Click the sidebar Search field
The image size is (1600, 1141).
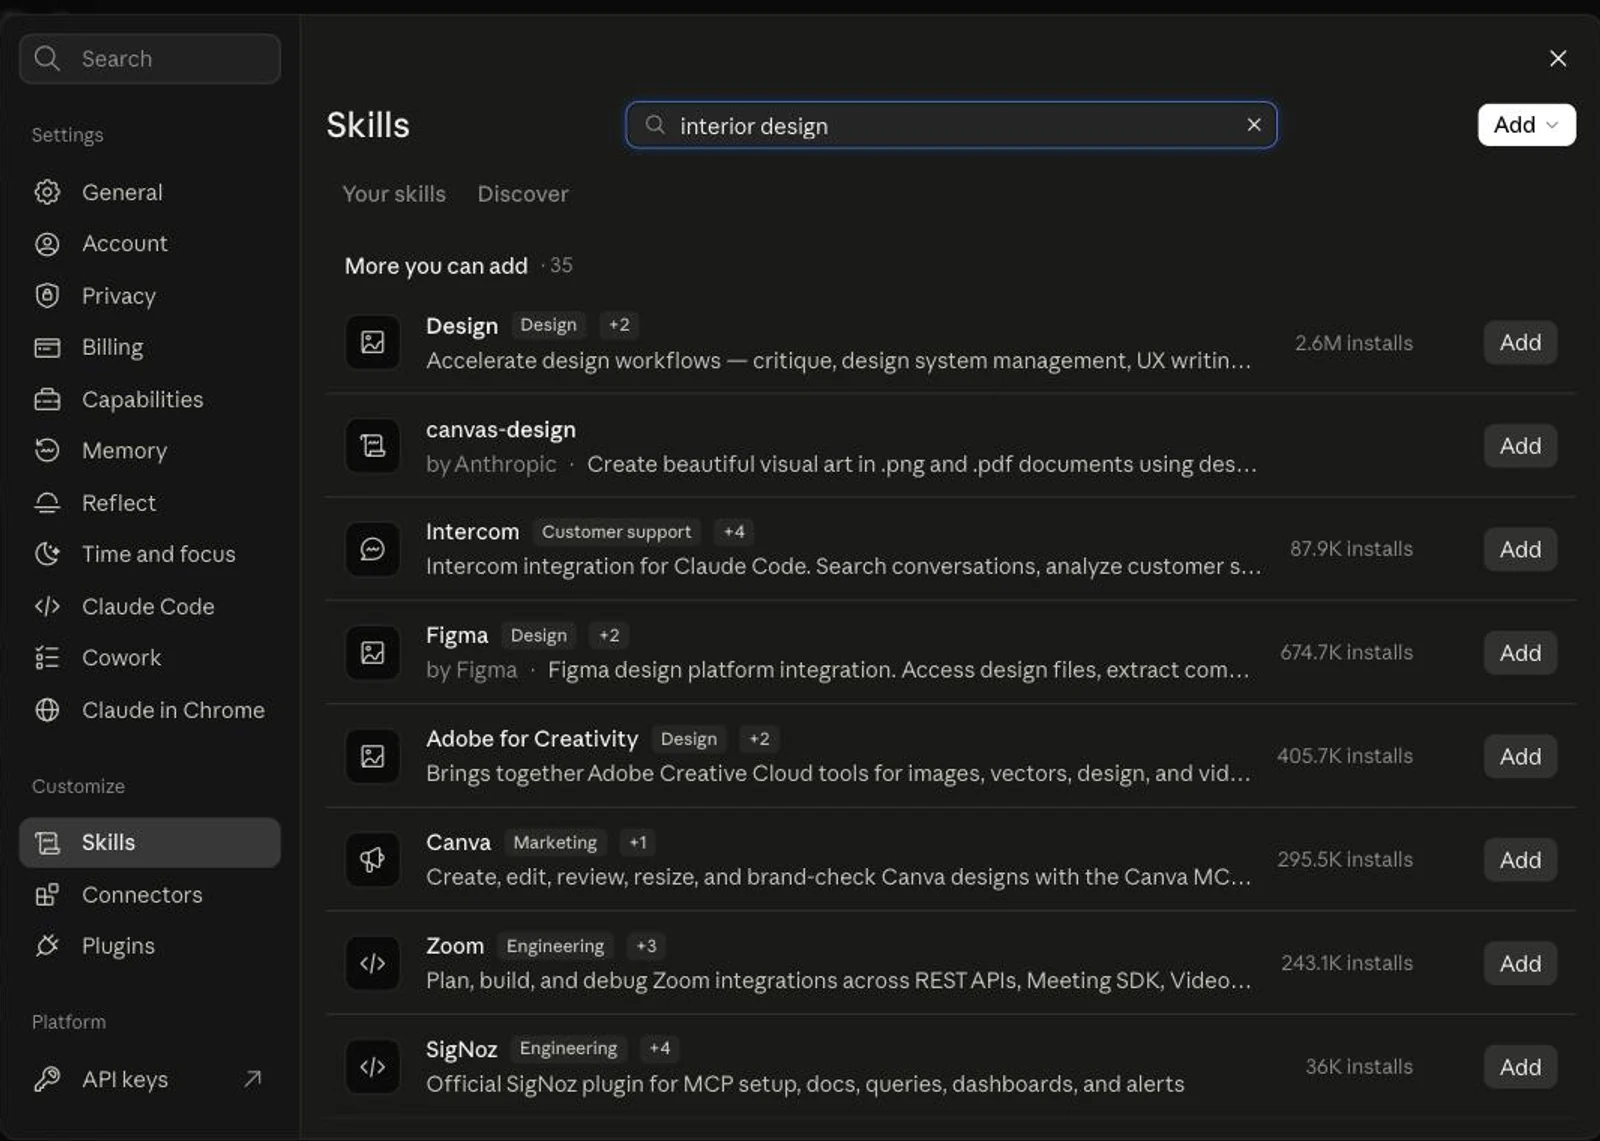tap(150, 59)
